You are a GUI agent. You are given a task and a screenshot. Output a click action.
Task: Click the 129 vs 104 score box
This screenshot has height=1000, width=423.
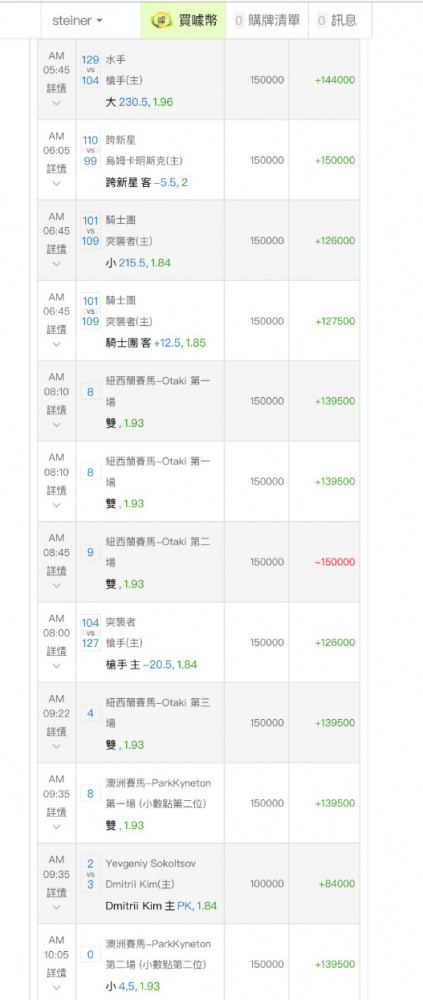coord(91,70)
